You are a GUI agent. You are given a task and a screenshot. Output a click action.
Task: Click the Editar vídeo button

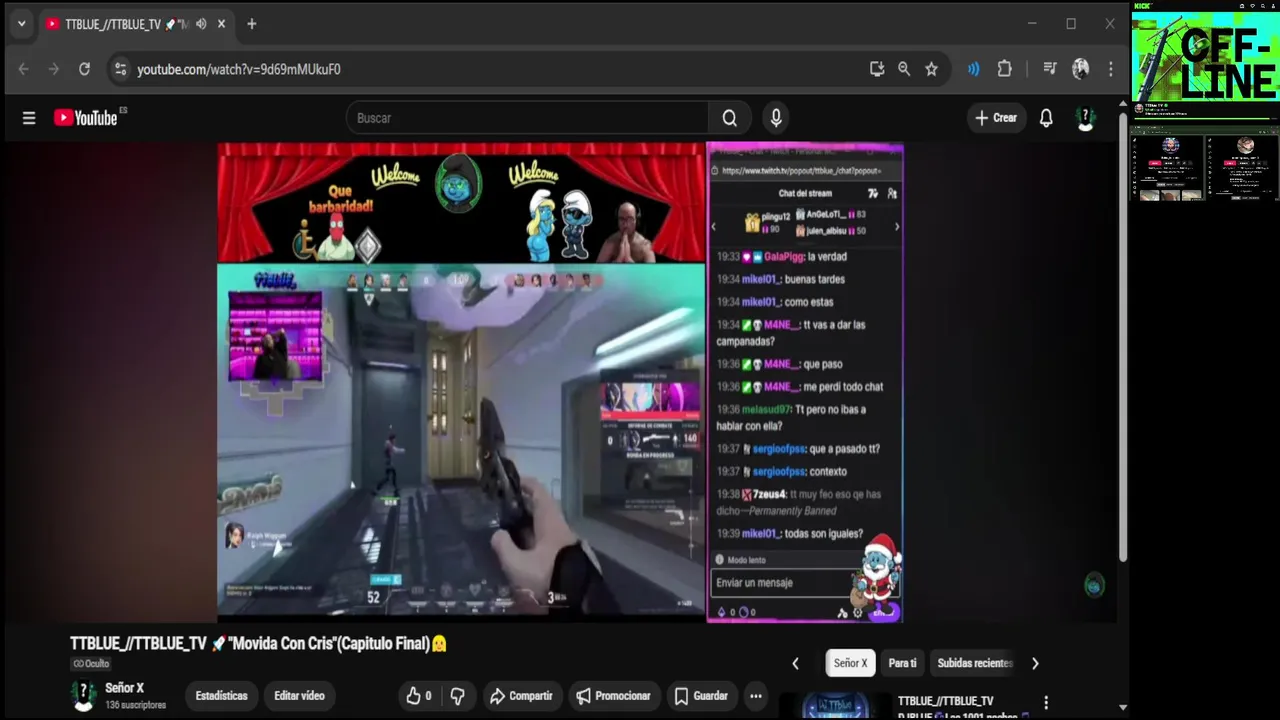pyautogui.click(x=299, y=696)
